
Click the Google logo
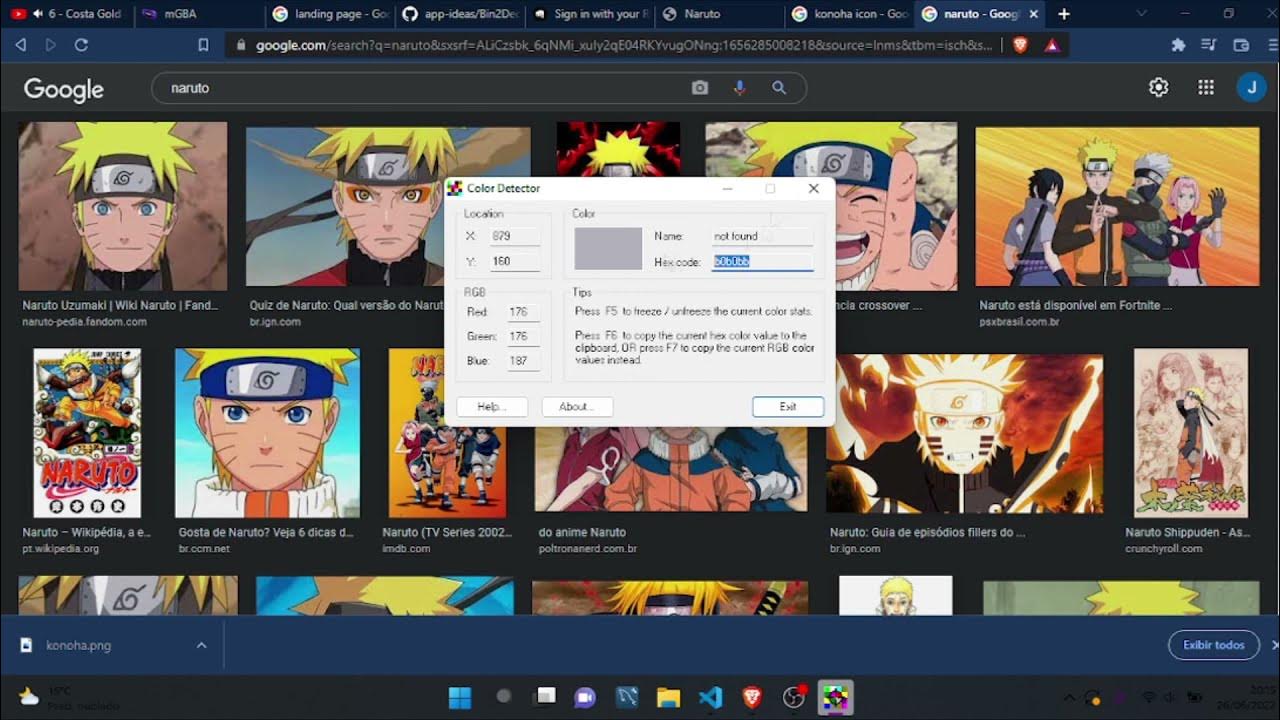tap(64, 89)
